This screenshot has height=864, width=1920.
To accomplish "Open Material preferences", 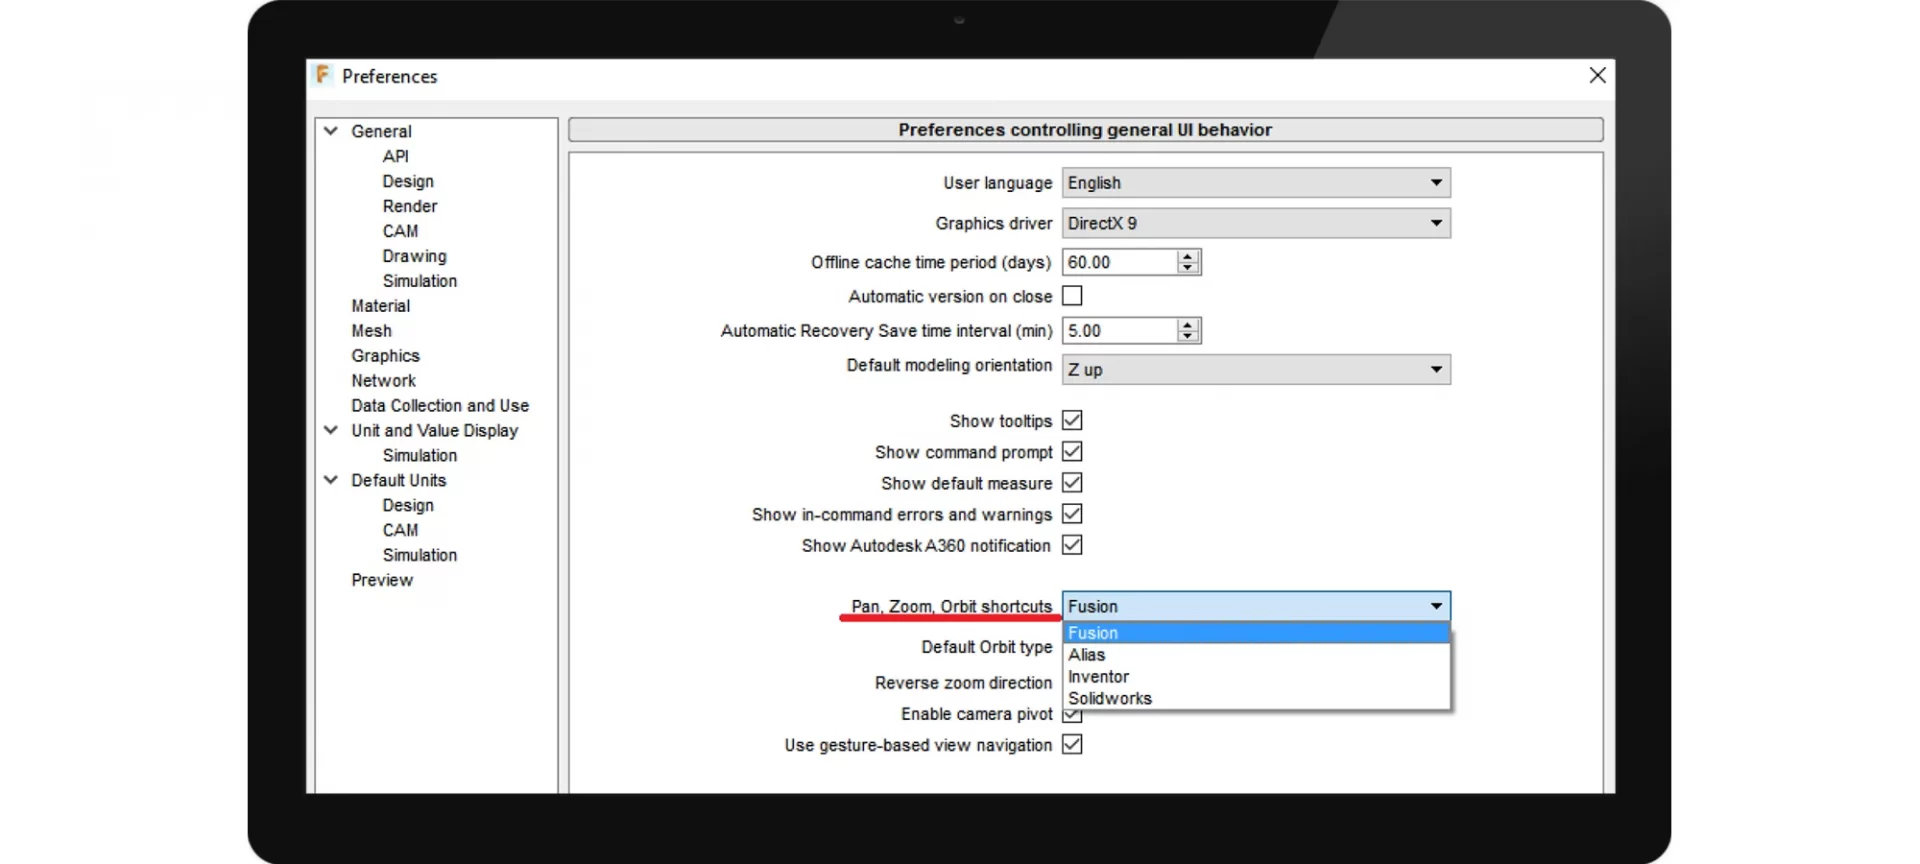I will [380, 306].
